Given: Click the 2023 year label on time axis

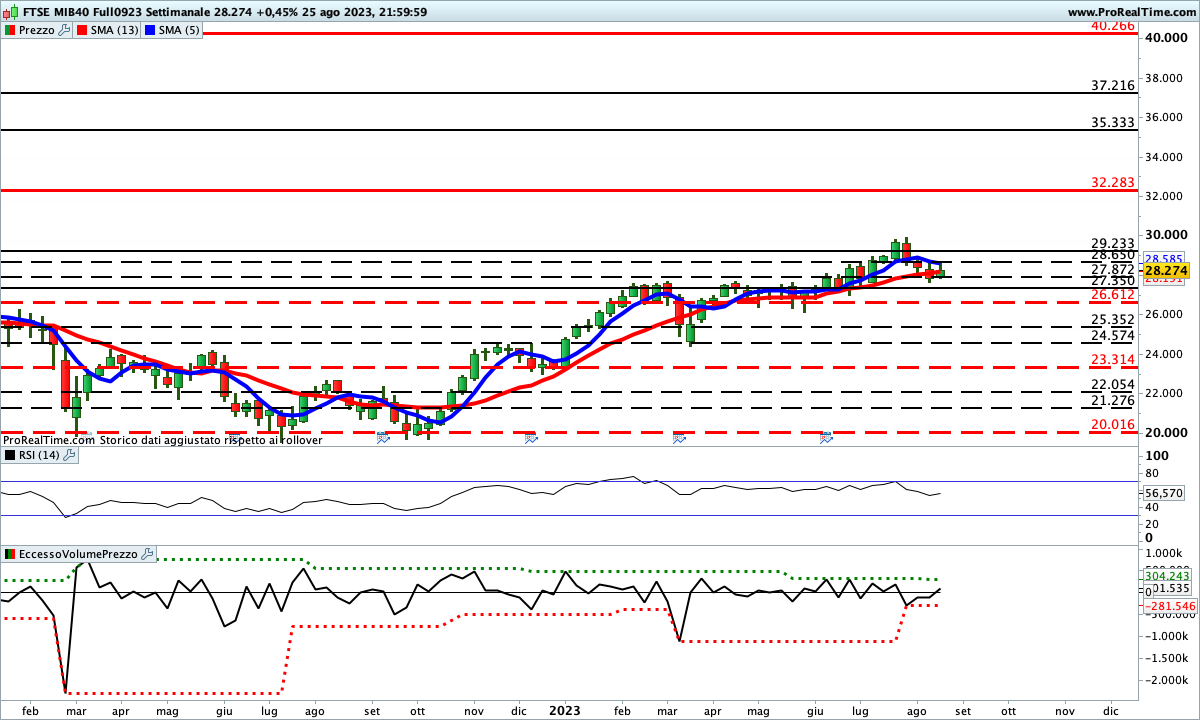Looking at the screenshot, I should click(565, 711).
